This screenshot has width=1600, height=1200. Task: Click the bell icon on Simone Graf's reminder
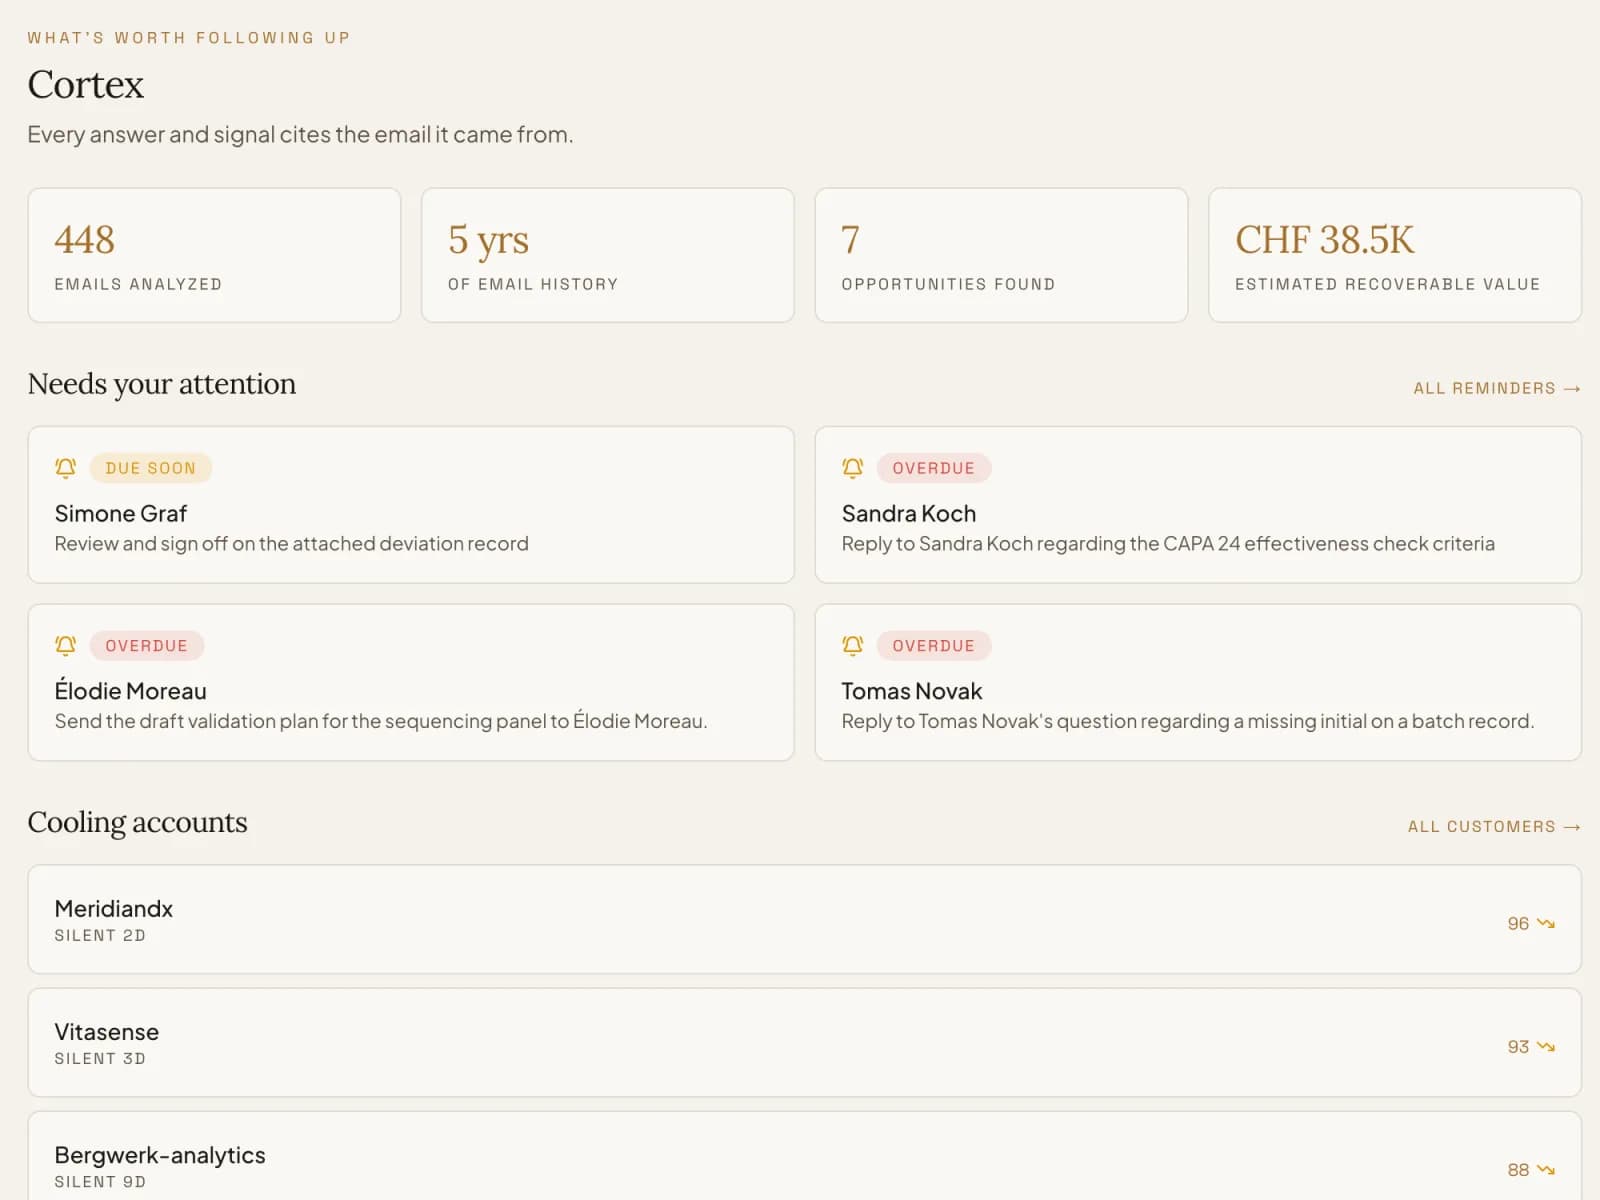65,468
